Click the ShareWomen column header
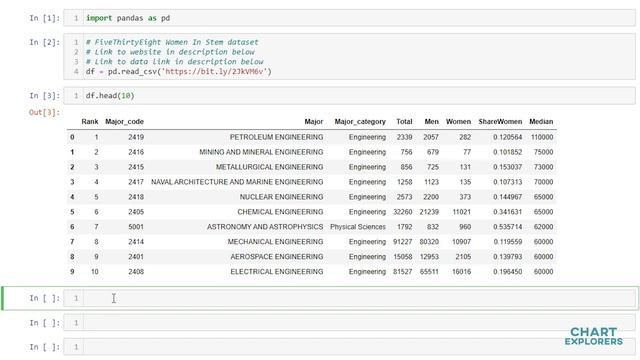Viewport: 640px width, 360px height. pos(500,122)
